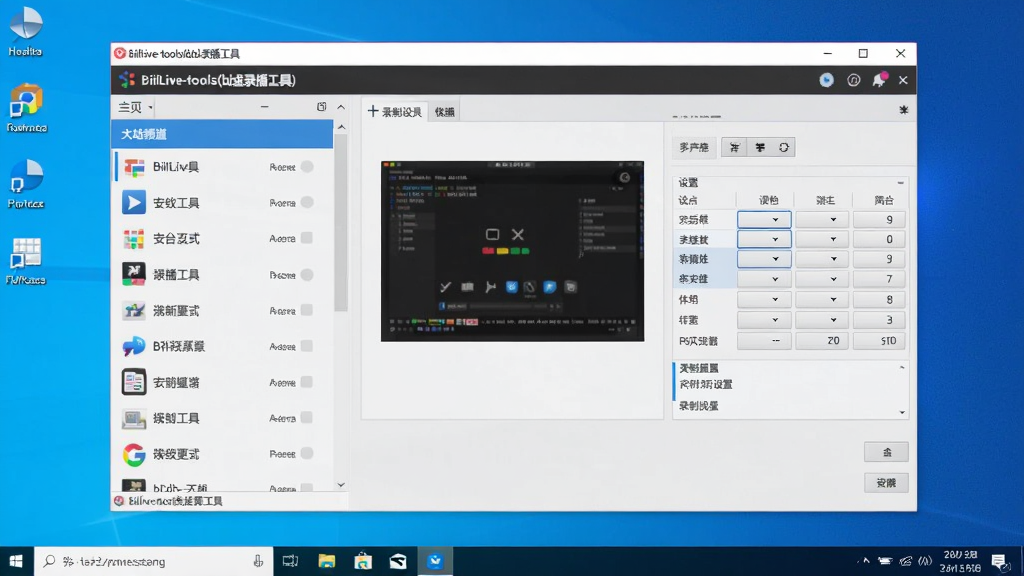Open the dropdown at top-left of tool list panel
Screen dimensions: 1024x576
click(x=135, y=107)
